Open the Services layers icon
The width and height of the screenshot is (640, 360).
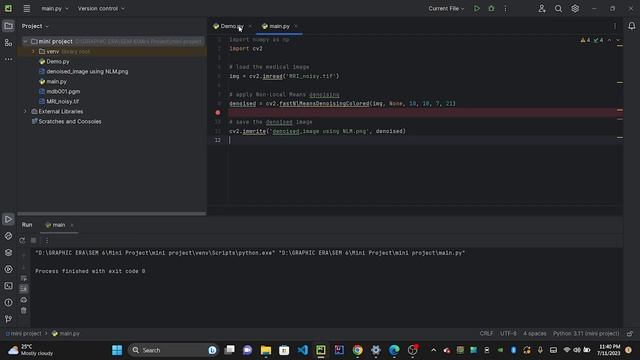point(8,253)
